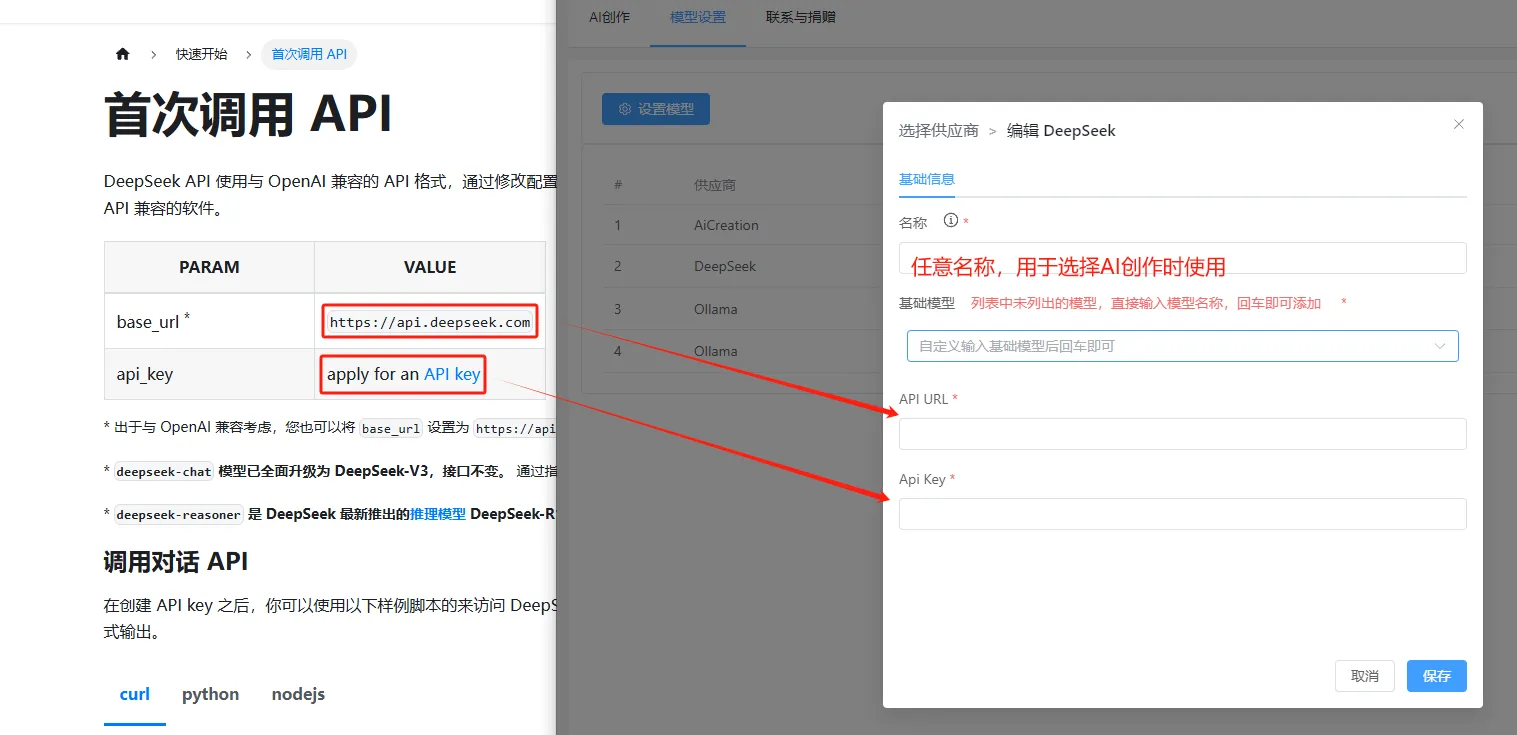Click the 快速开始 breadcrumb link
1517x735 pixels.
[x=201, y=54]
